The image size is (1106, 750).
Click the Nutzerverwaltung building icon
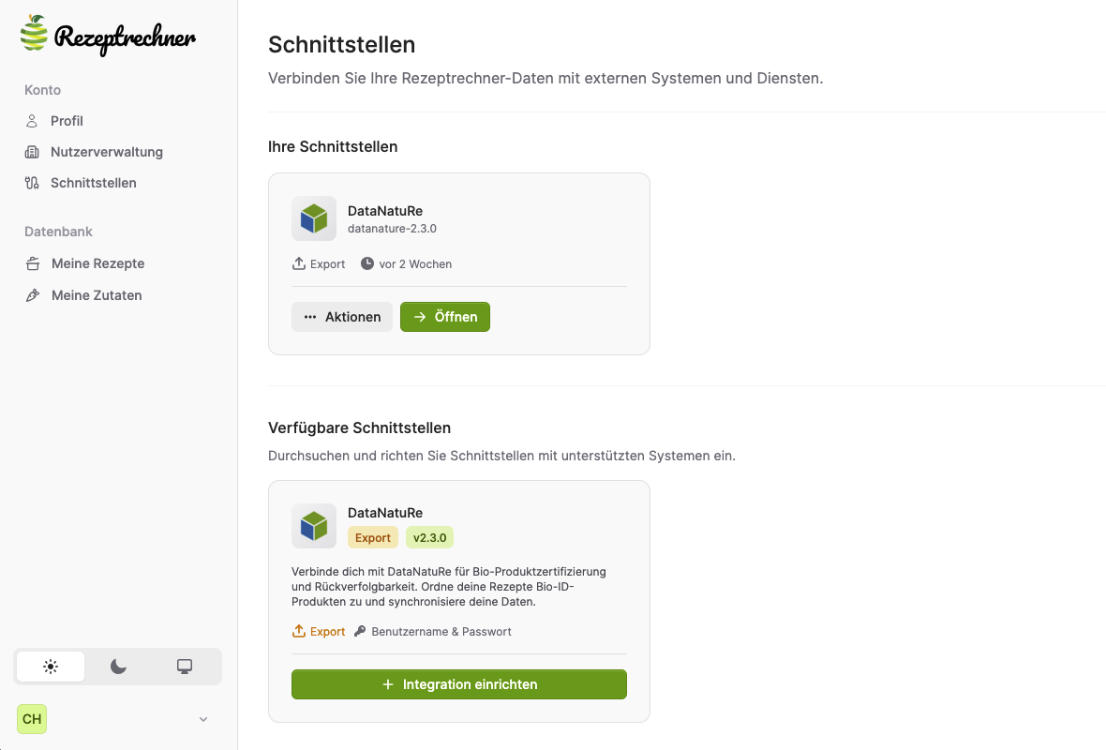[32, 151]
